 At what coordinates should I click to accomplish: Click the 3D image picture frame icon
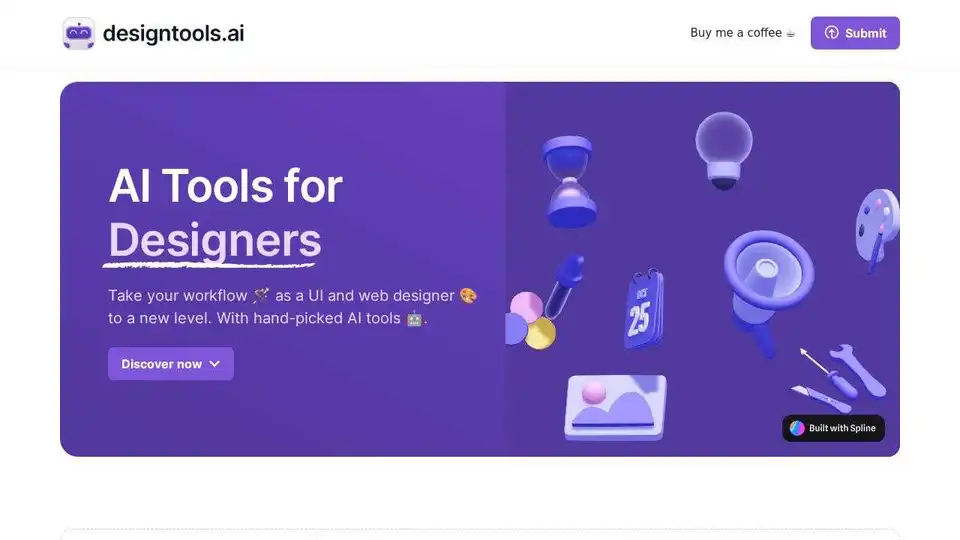[615, 407]
